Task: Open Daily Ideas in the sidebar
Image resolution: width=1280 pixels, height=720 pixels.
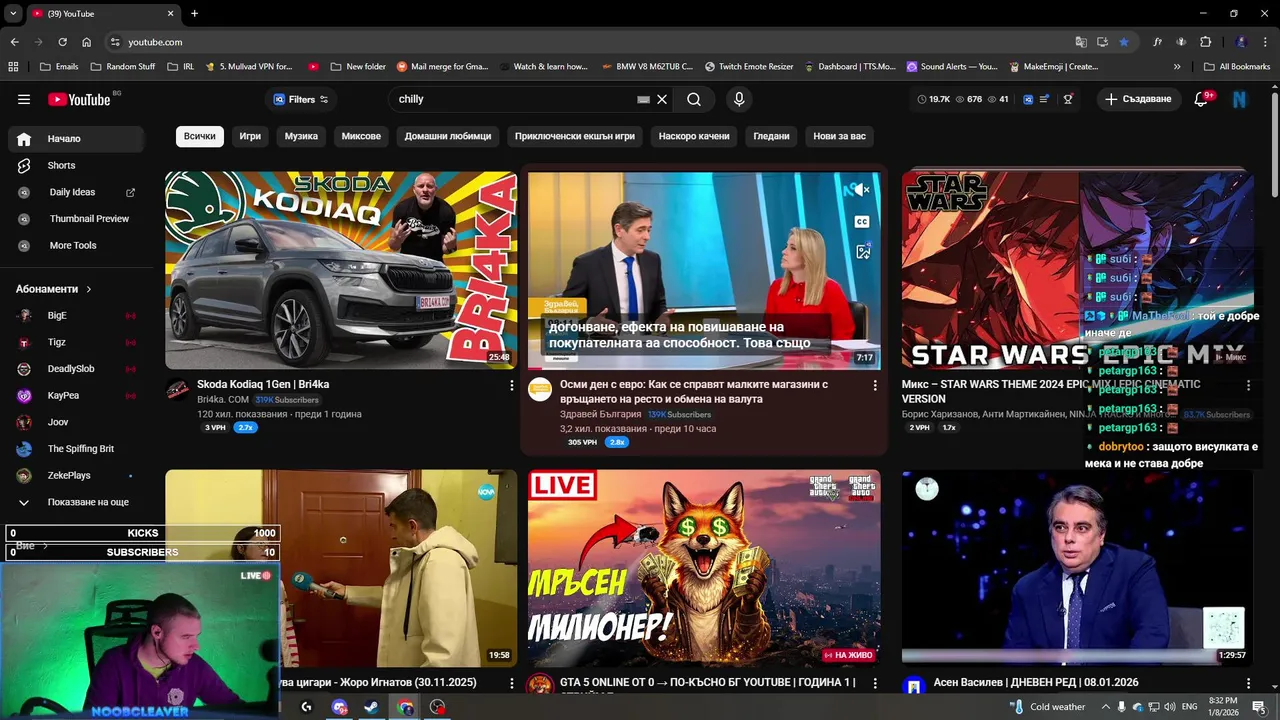Action: tap(74, 192)
